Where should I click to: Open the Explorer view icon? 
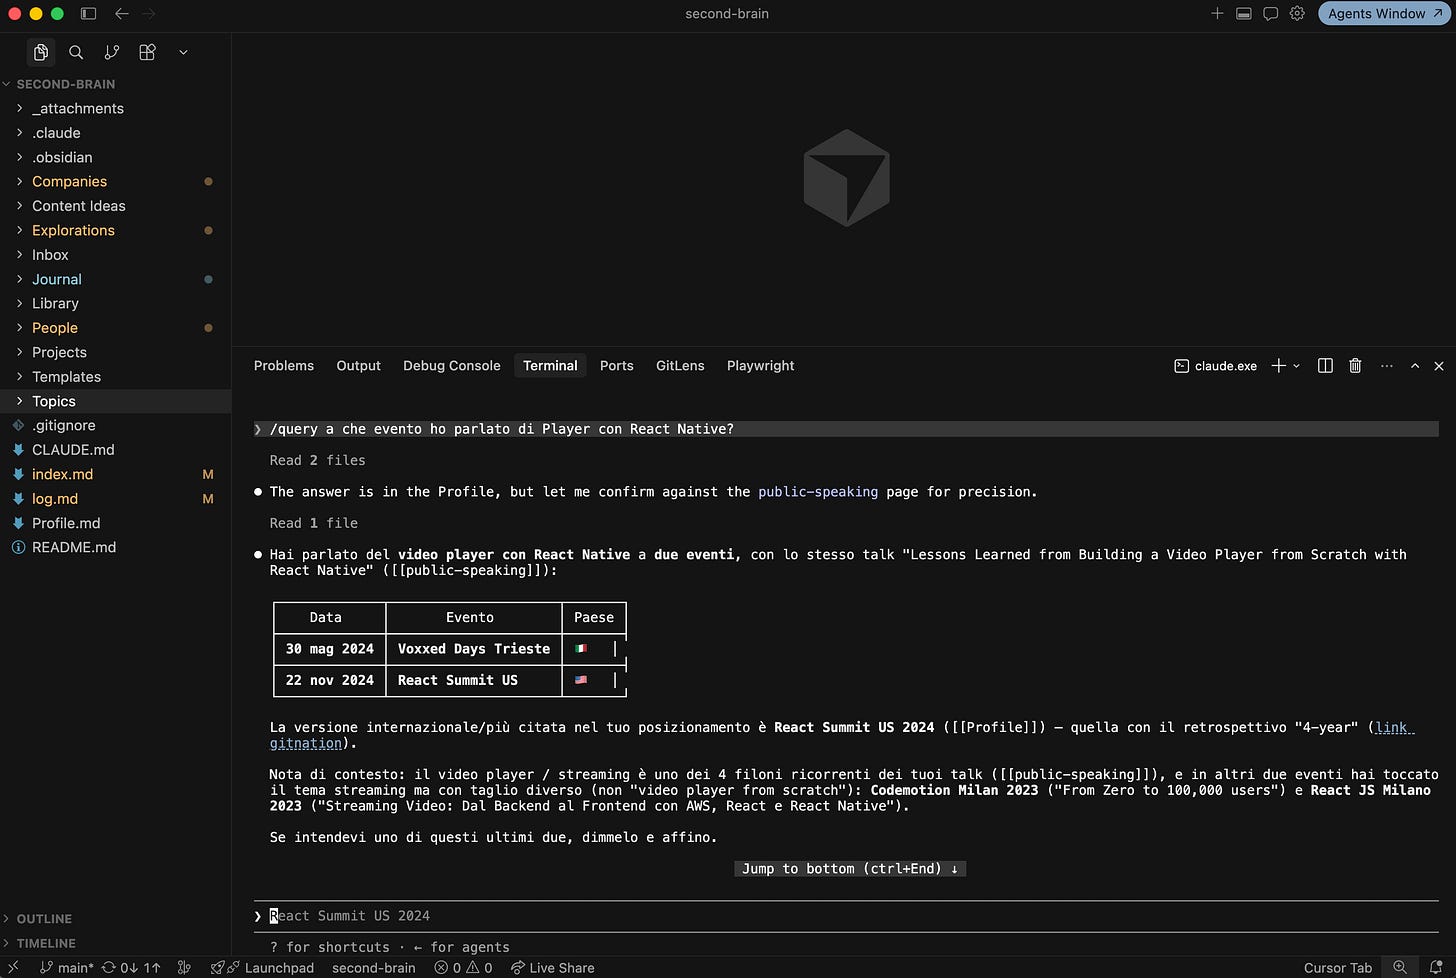click(41, 52)
